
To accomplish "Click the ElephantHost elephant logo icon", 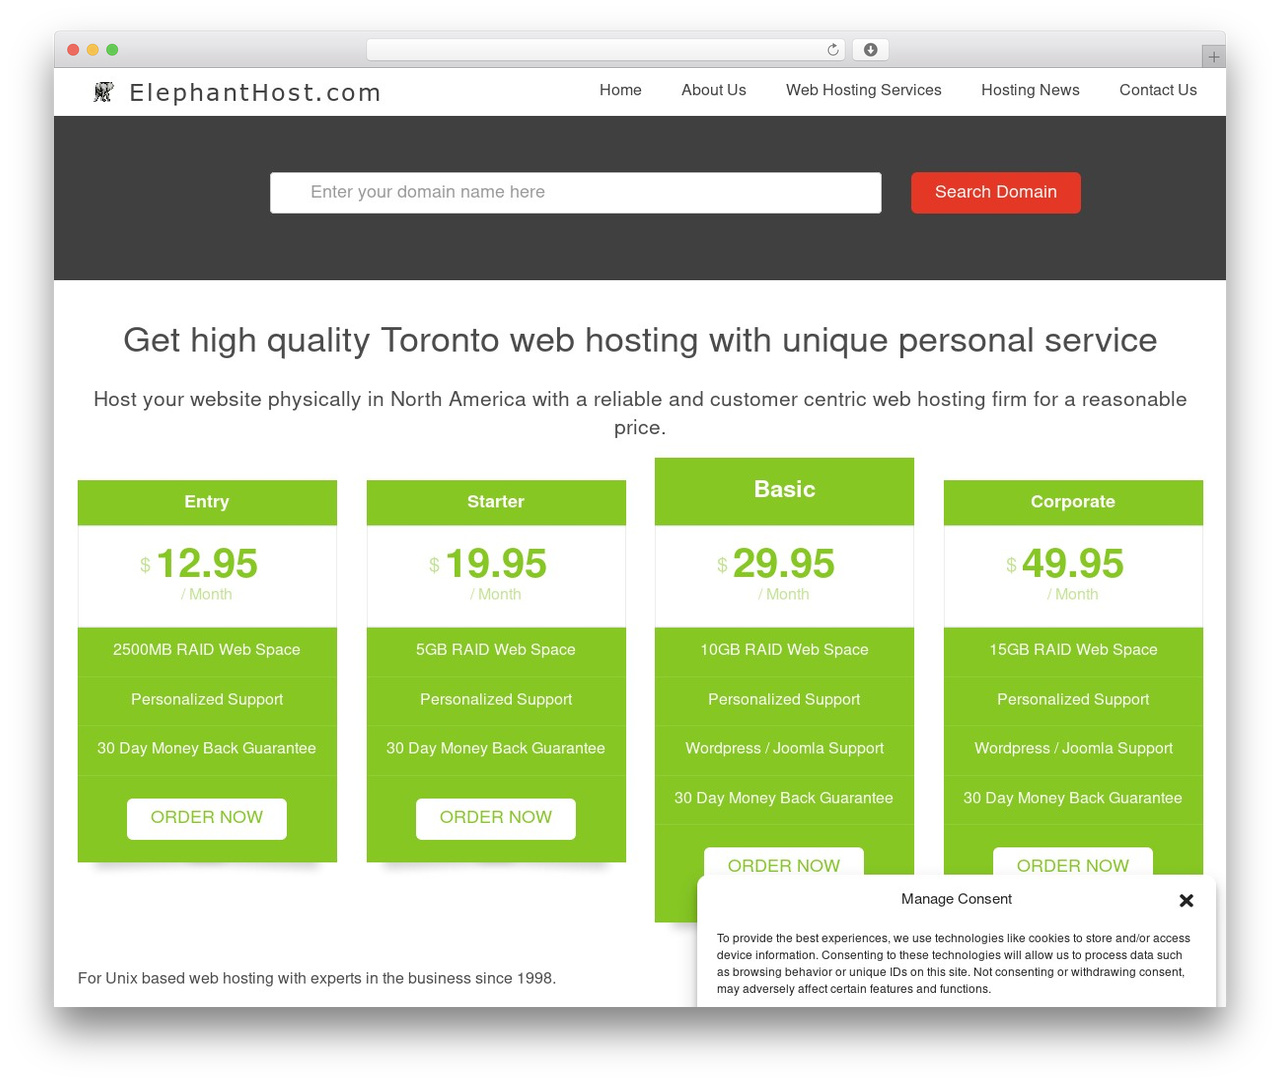I will pyautogui.click(x=103, y=92).
